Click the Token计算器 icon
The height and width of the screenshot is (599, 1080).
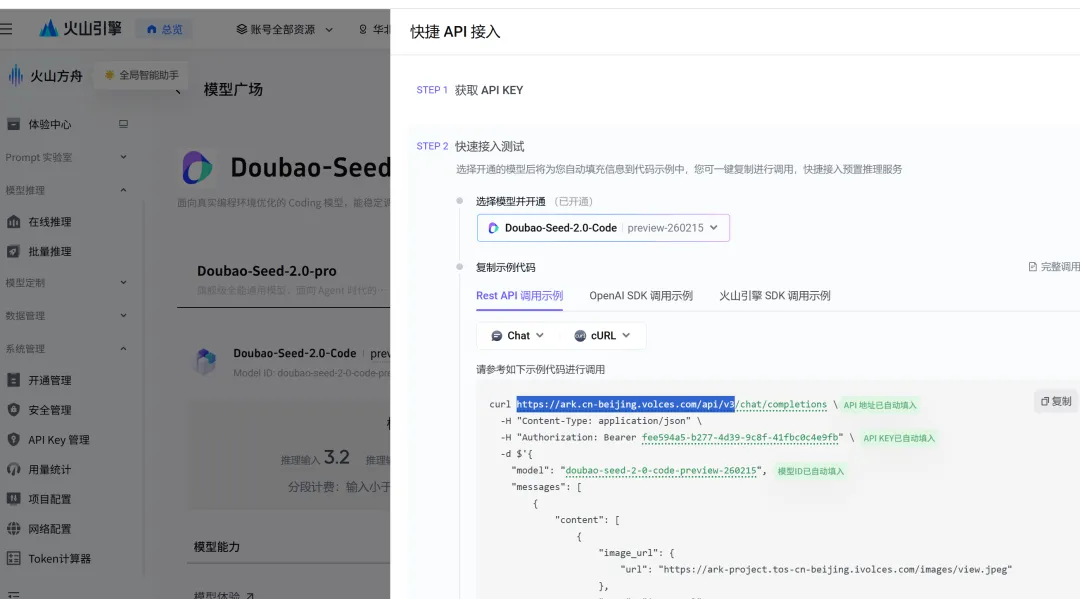coord(13,558)
